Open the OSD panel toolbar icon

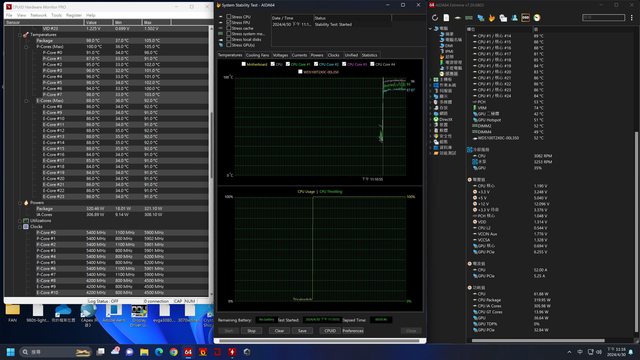click(525, 18)
